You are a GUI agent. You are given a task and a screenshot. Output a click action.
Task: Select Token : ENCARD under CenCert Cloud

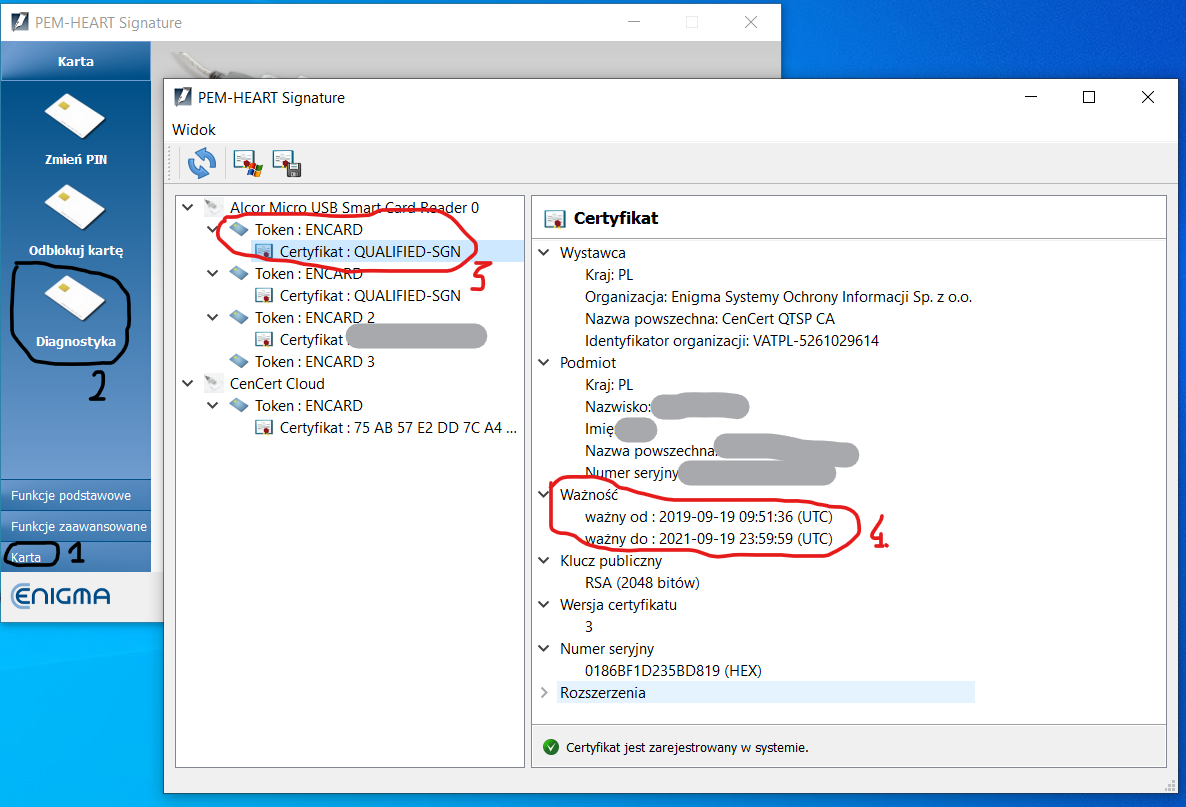309,405
